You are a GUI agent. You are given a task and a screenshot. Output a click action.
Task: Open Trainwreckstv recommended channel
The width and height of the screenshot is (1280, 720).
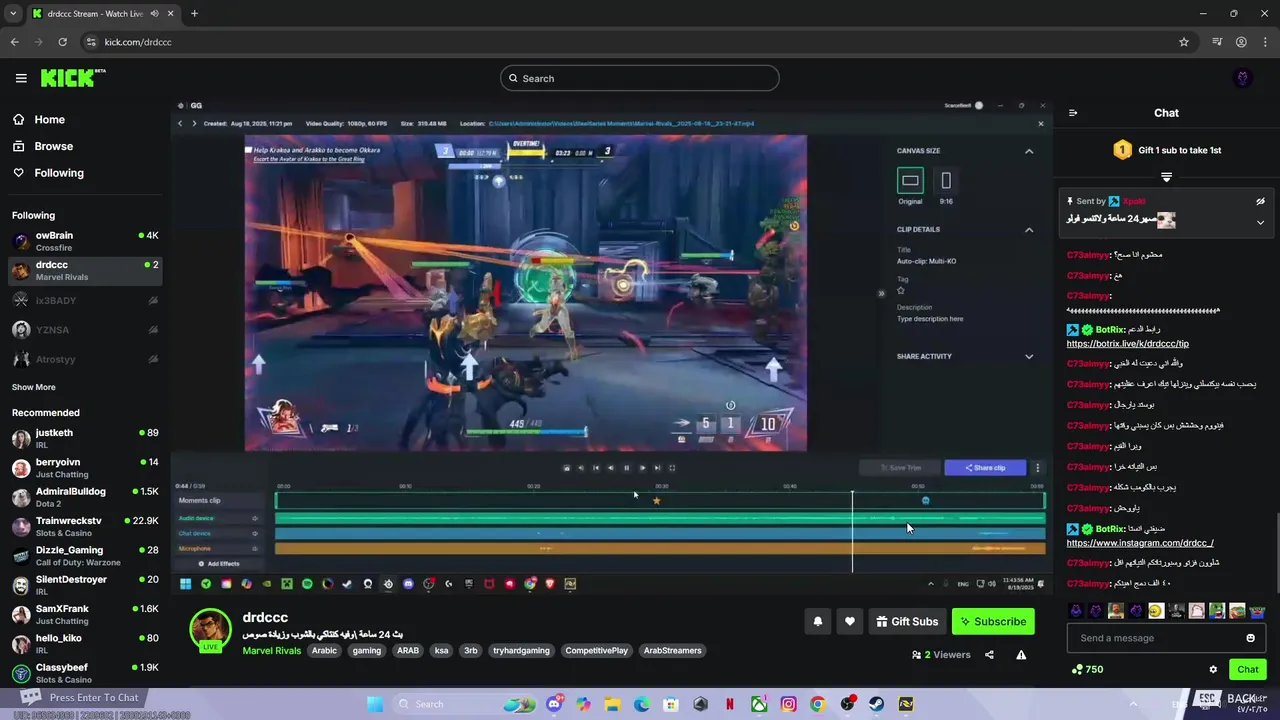(85, 526)
